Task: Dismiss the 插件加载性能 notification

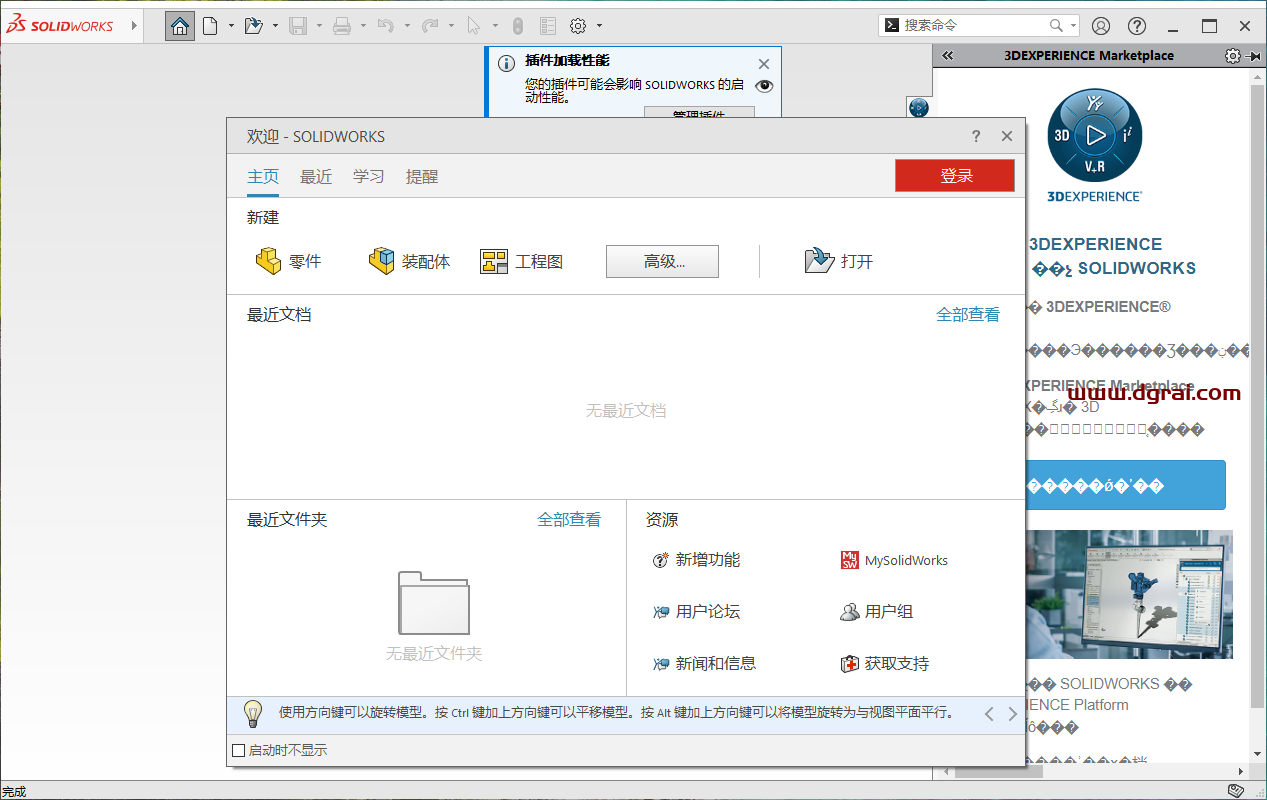Action: pyautogui.click(x=764, y=64)
